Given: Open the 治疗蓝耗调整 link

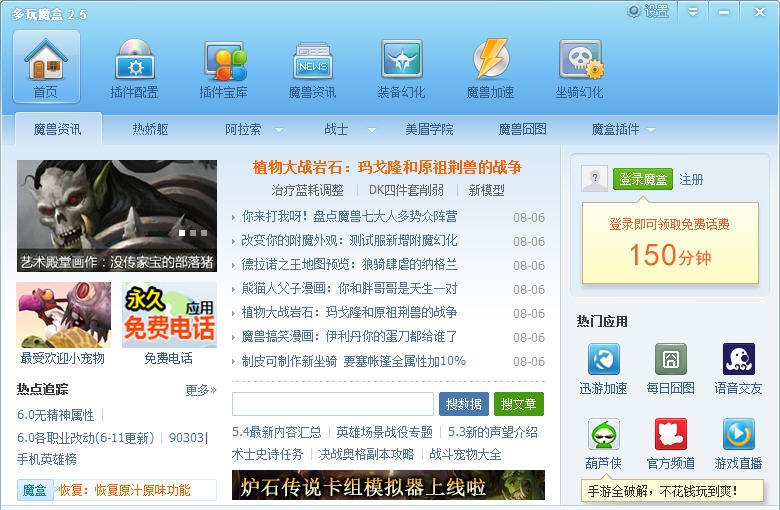Looking at the screenshot, I should (x=307, y=190).
